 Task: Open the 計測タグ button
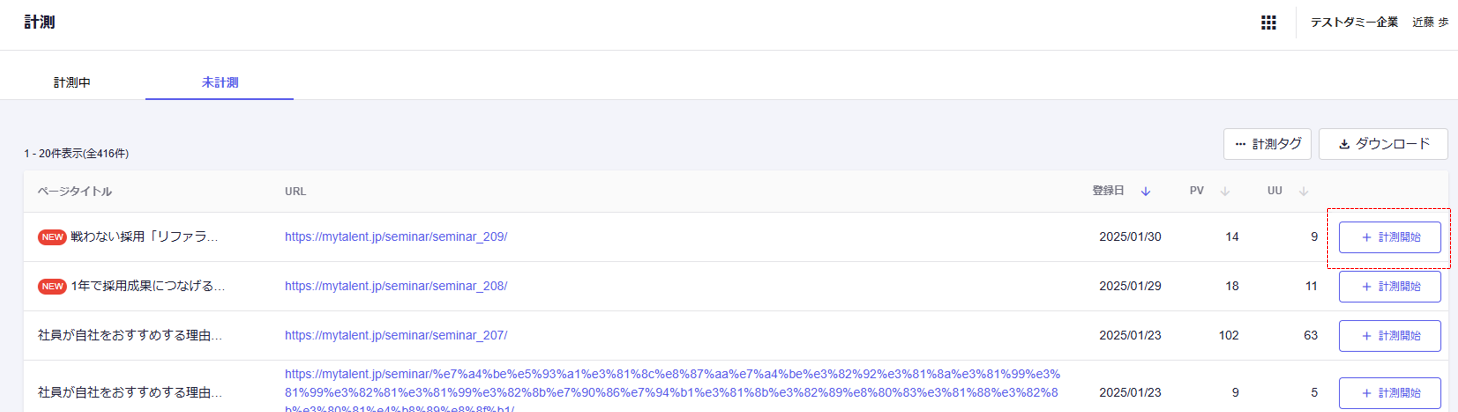pyautogui.click(x=1267, y=144)
